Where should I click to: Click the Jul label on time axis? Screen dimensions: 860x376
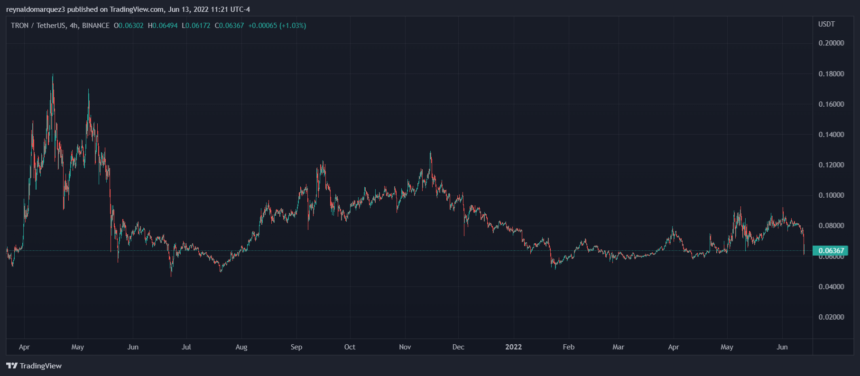(186, 347)
